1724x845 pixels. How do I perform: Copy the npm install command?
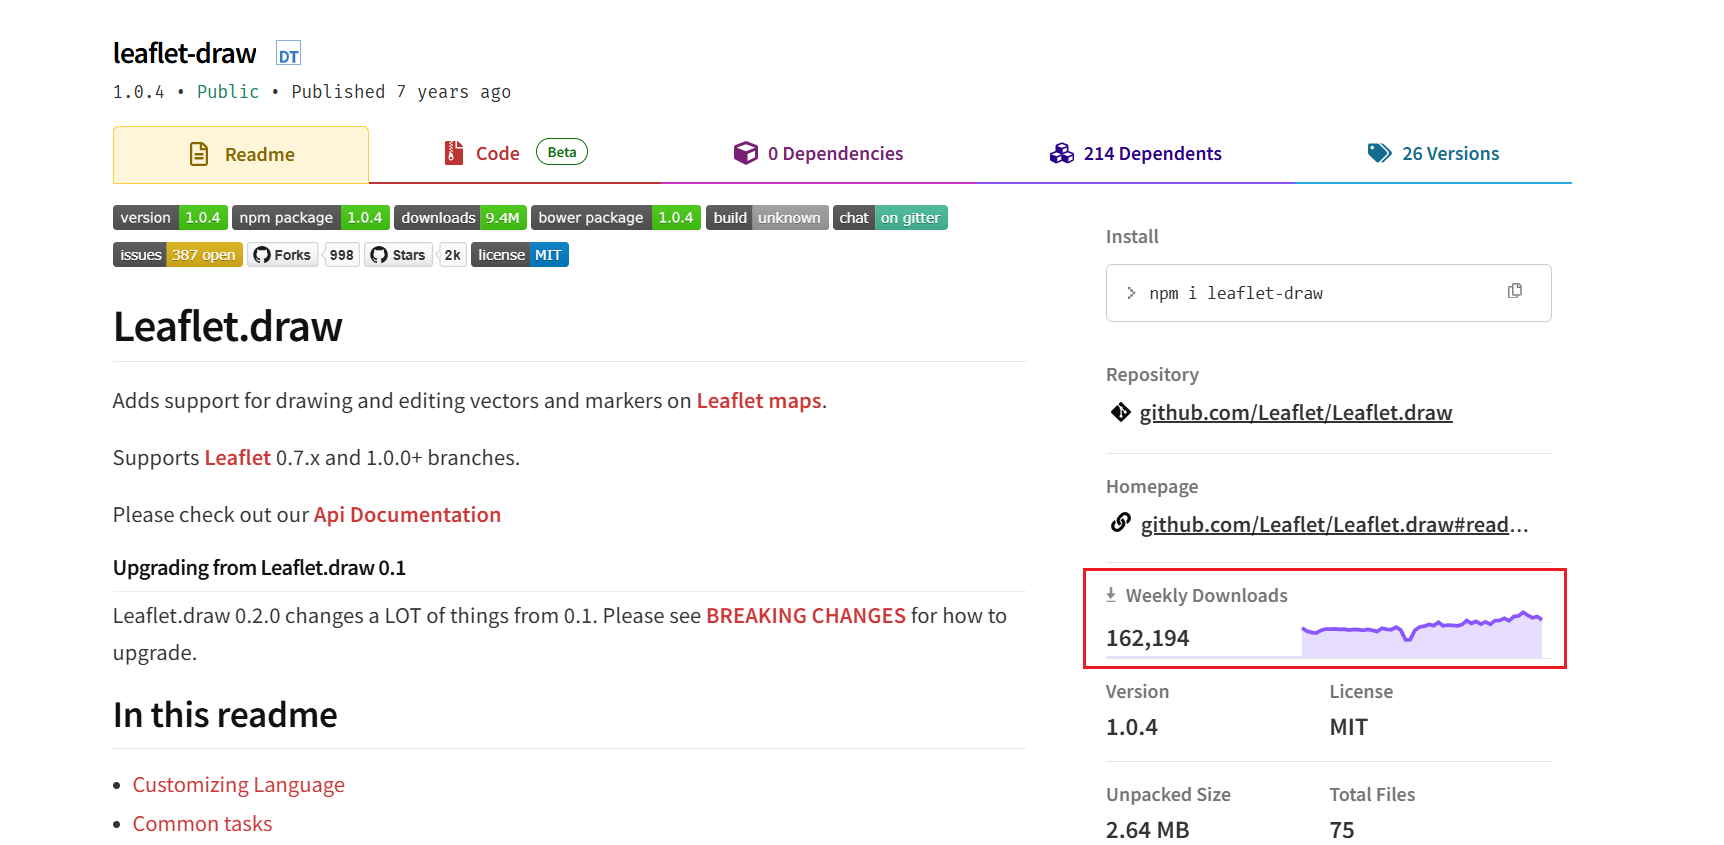[1515, 291]
